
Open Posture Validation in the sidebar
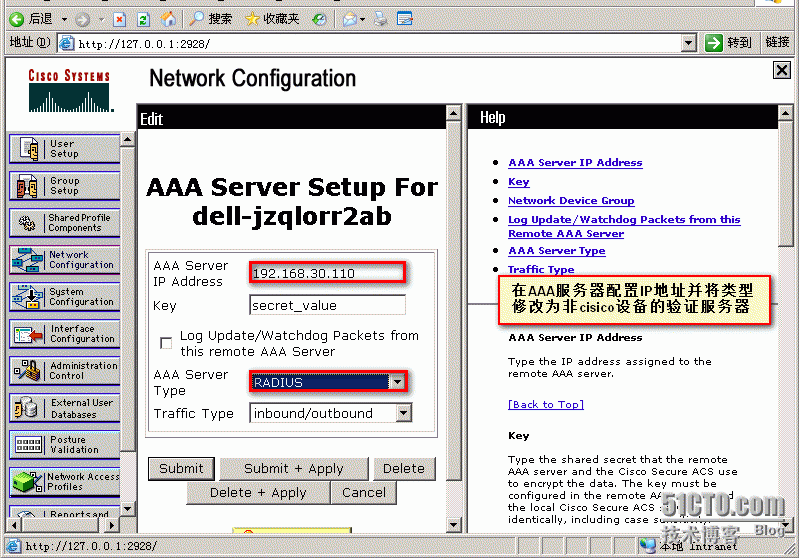point(65,444)
